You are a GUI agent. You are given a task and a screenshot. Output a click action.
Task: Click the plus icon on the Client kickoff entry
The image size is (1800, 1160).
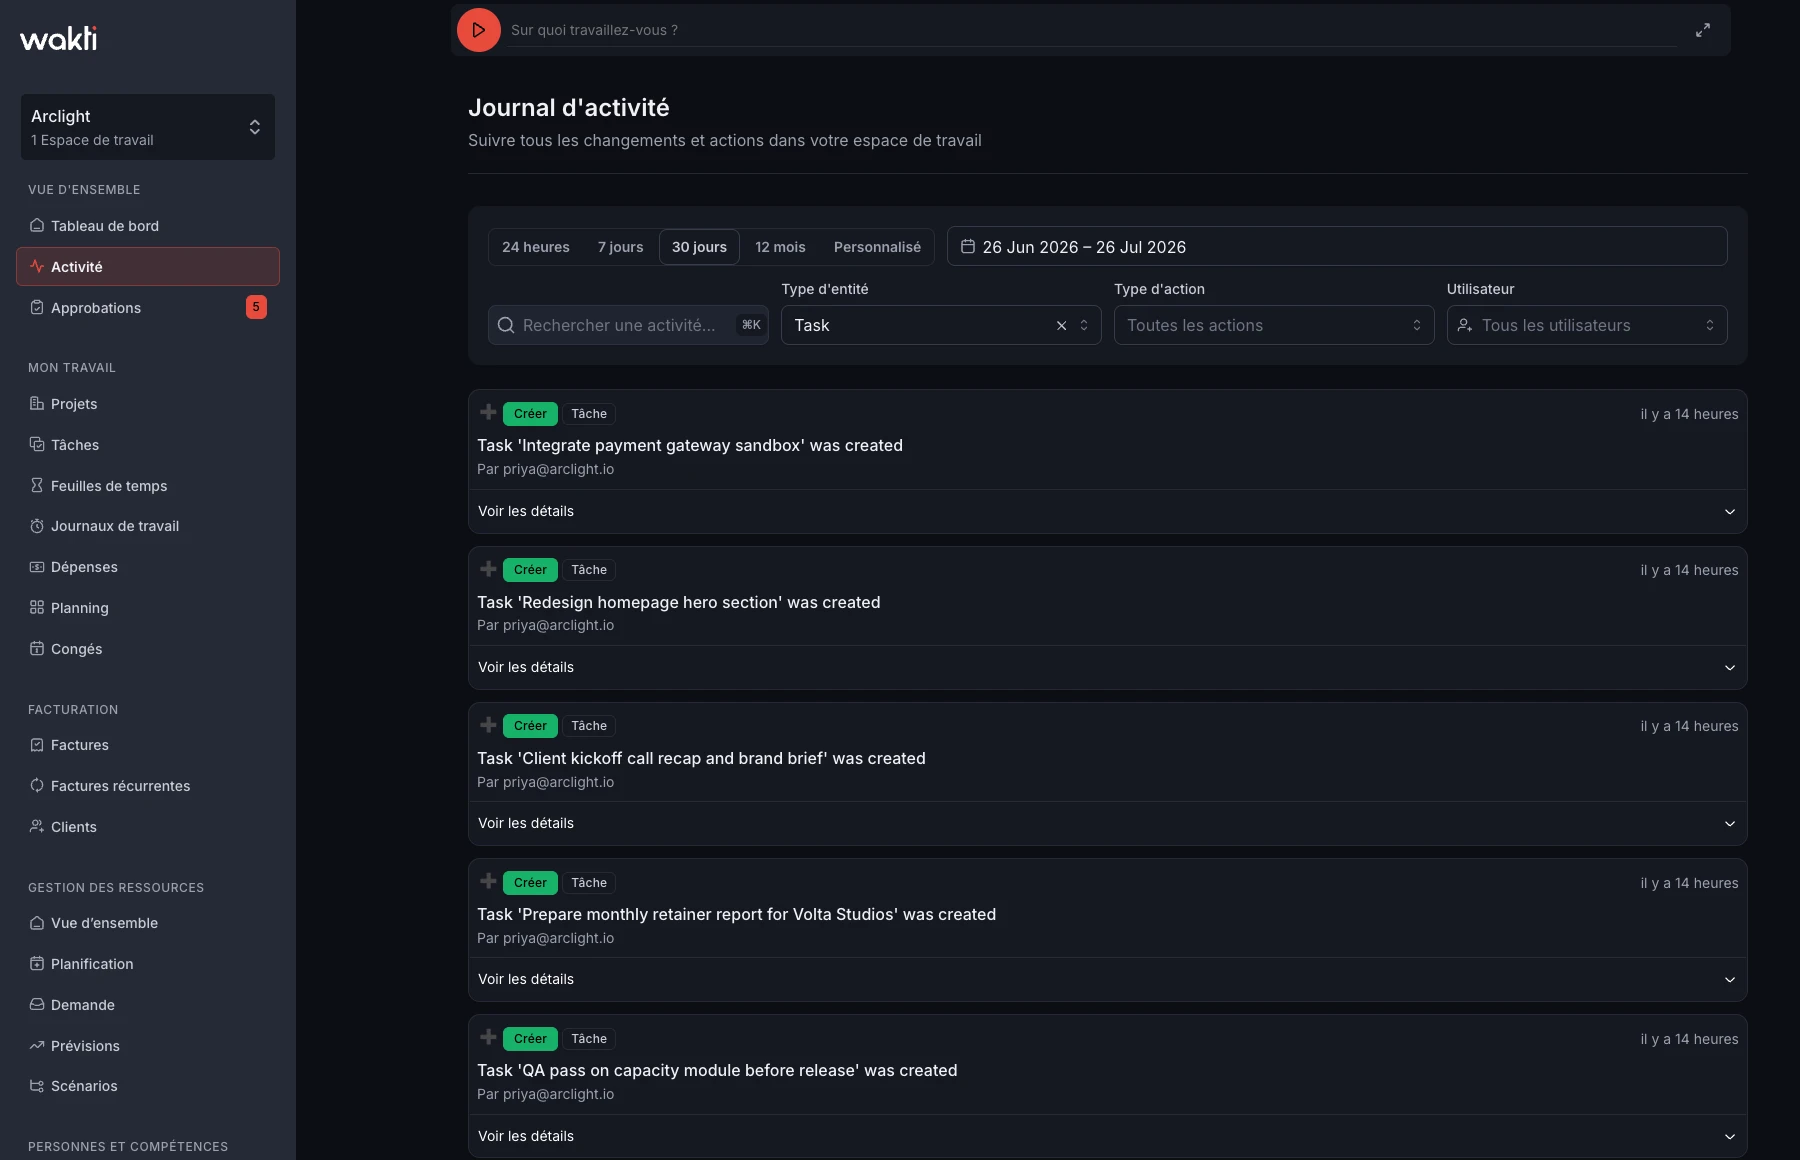(488, 725)
